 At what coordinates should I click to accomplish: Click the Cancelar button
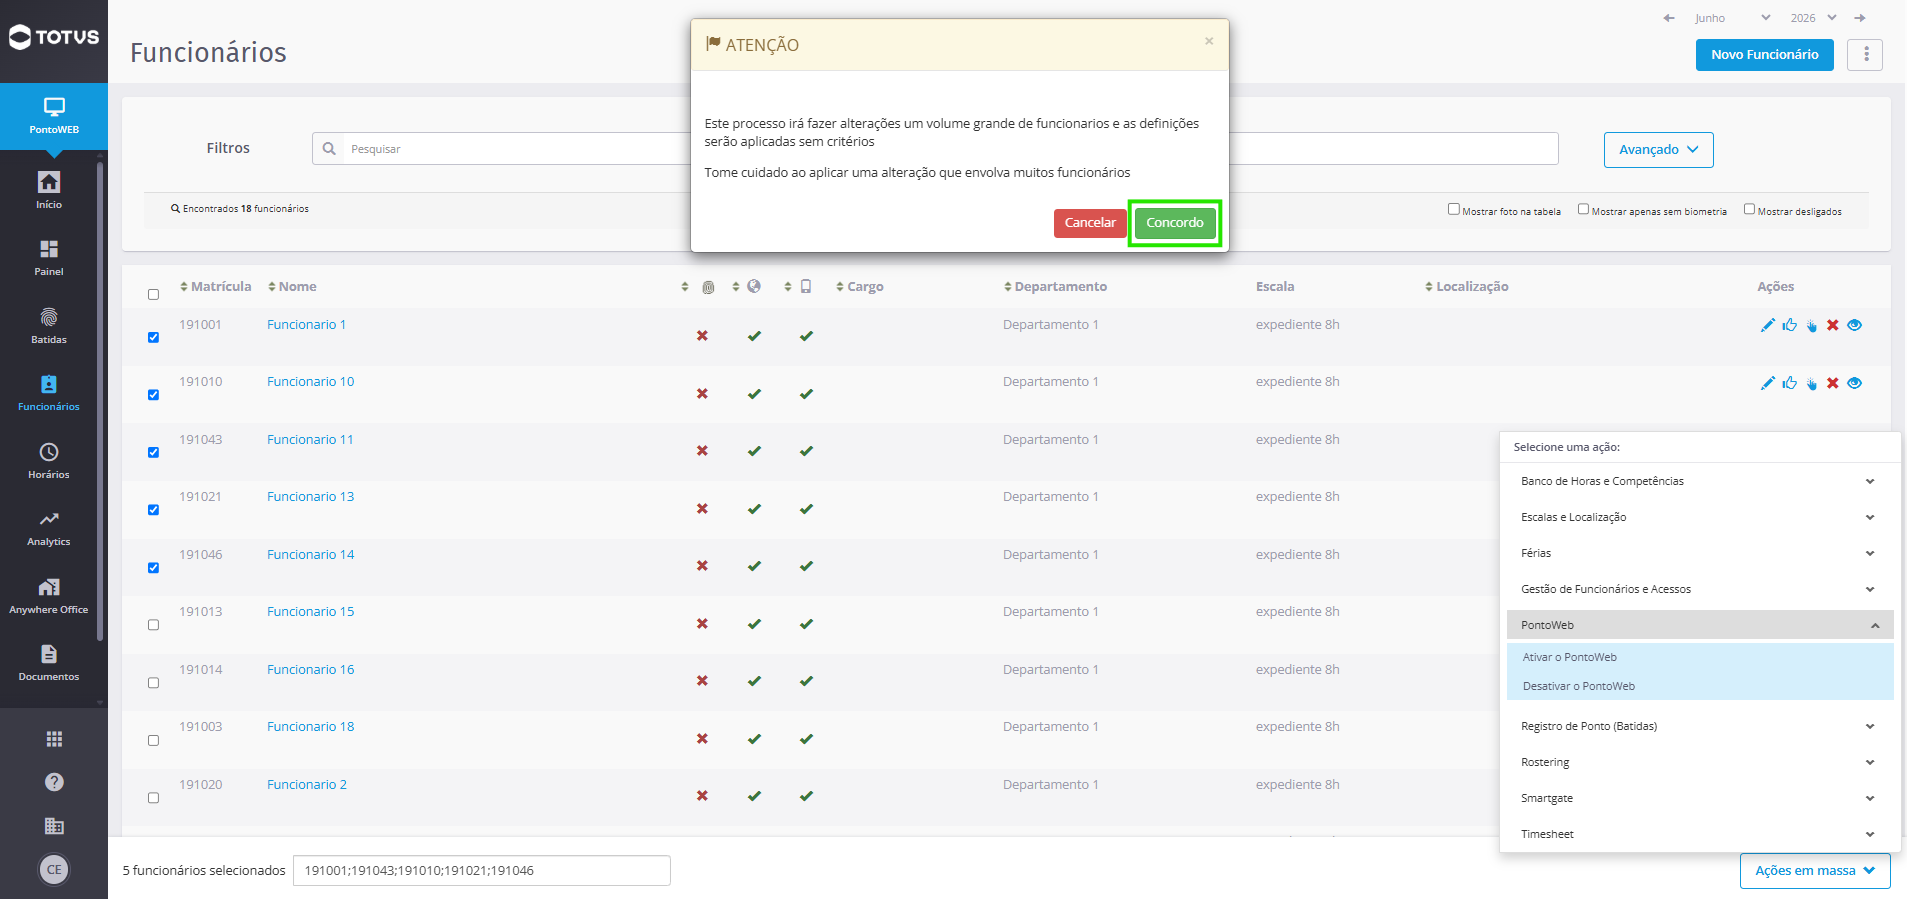(x=1090, y=223)
